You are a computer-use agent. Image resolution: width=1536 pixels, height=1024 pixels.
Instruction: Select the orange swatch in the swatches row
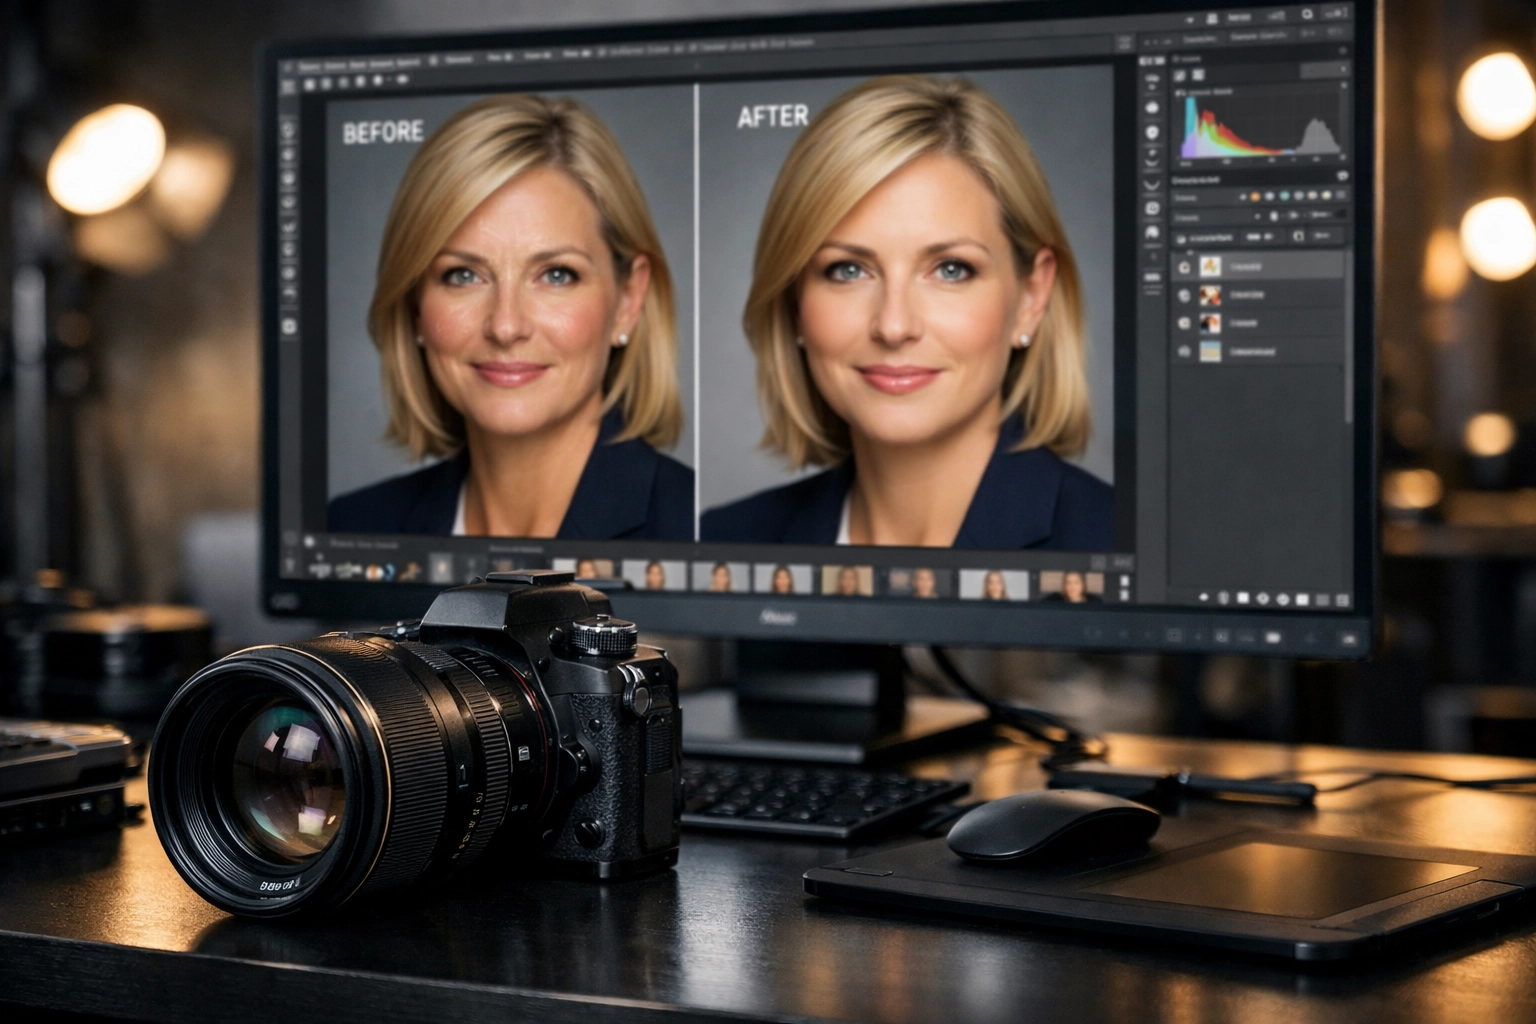tap(1255, 195)
